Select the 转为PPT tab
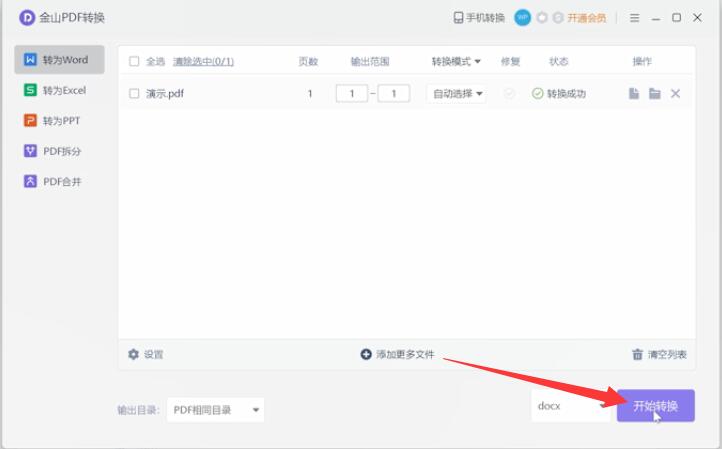 click(59, 121)
